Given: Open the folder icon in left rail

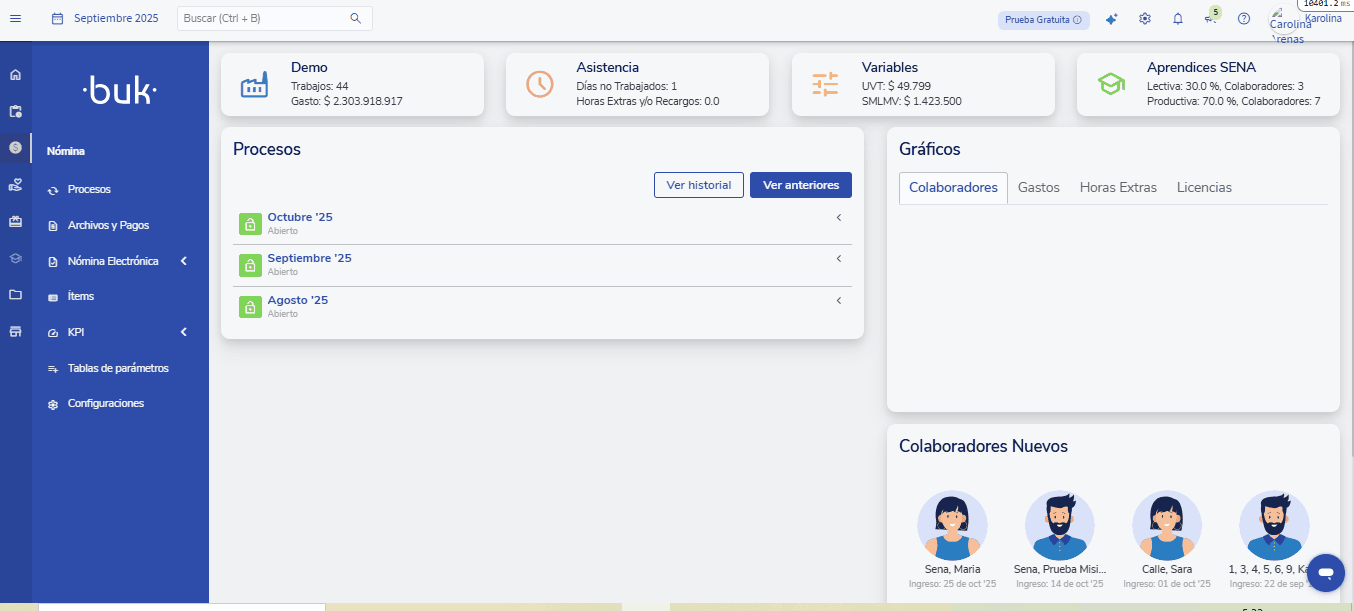Looking at the screenshot, I should (x=15, y=295).
